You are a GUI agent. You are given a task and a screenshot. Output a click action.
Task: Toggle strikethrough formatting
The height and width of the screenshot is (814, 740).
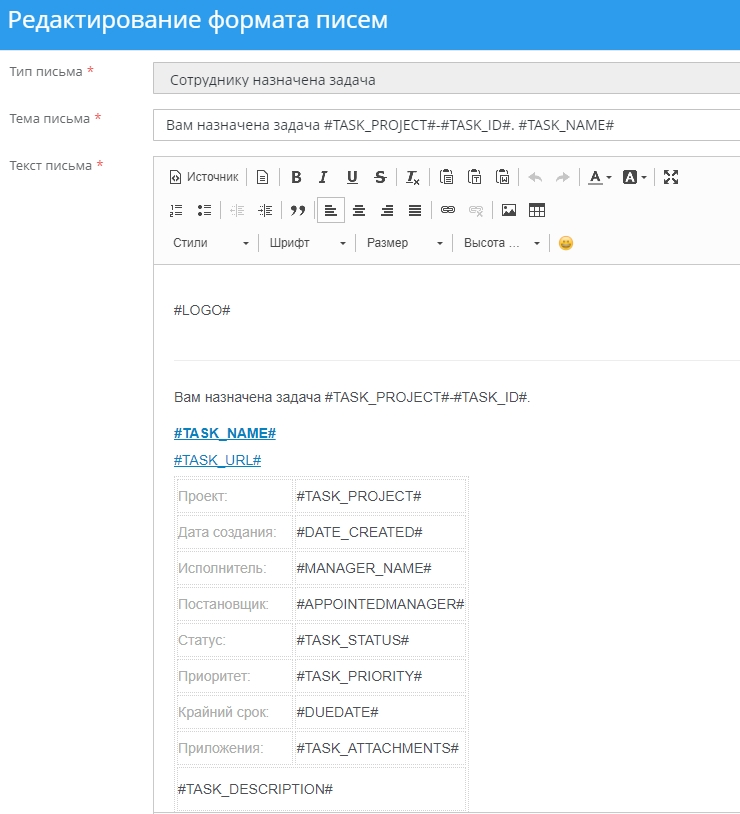(380, 177)
